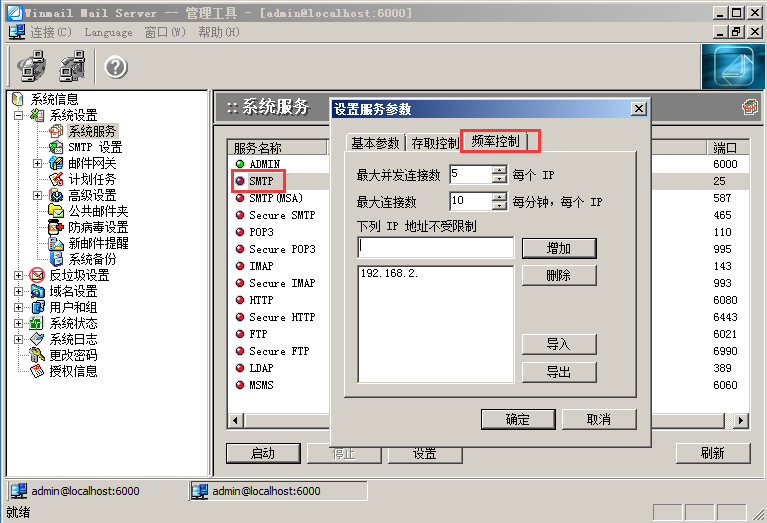Click the red POP3 service status icon
The width and height of the screenshot is (767, 523).
click(240, 232)
